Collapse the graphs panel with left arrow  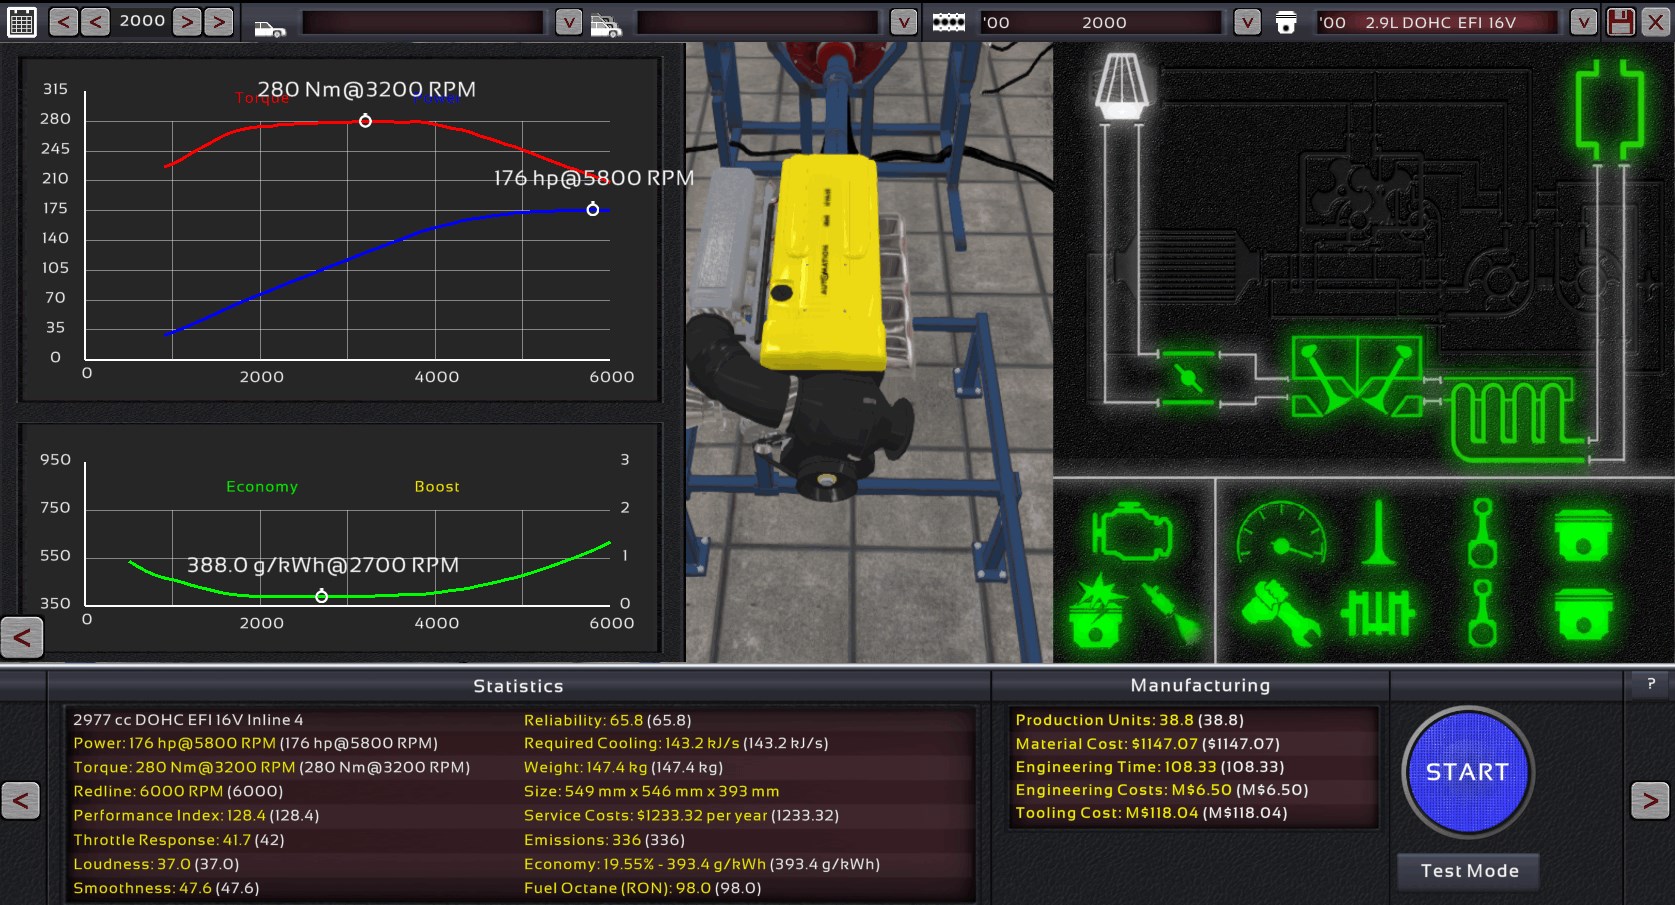[22, 637]
